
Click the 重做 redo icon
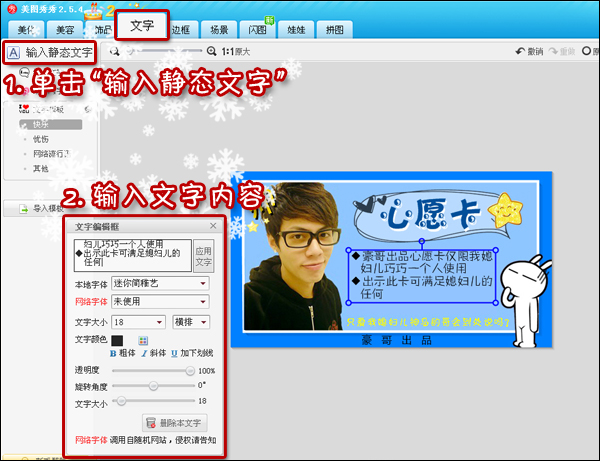(x=553, y=51)
